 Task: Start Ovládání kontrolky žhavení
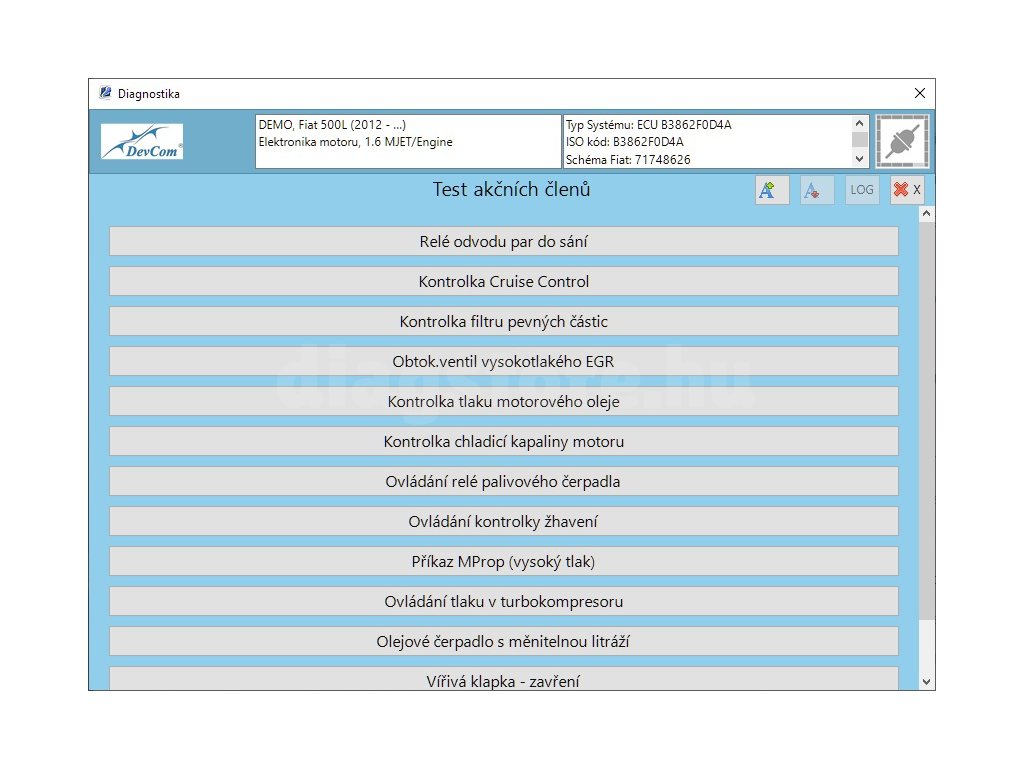(504, 521)
